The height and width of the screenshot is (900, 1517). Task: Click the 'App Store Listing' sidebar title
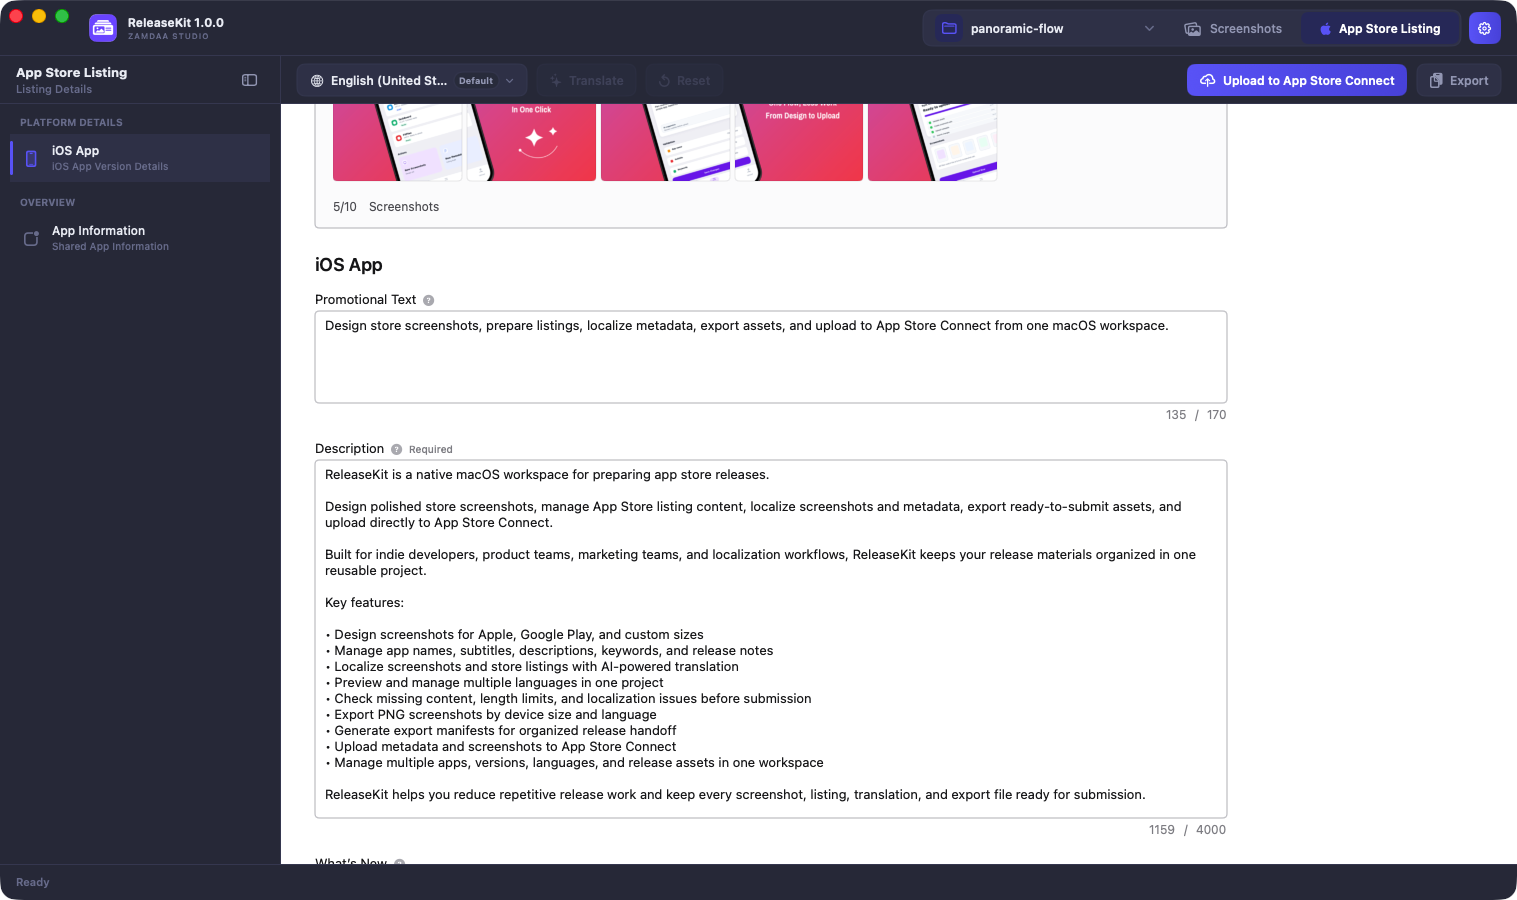pos(72,73)
